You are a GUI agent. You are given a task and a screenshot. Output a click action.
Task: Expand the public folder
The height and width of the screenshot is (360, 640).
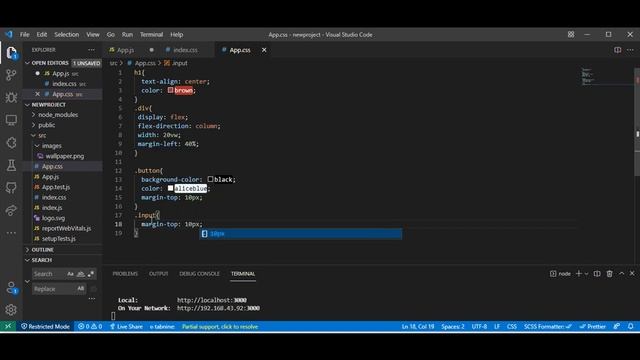click(x=33, y=125)
